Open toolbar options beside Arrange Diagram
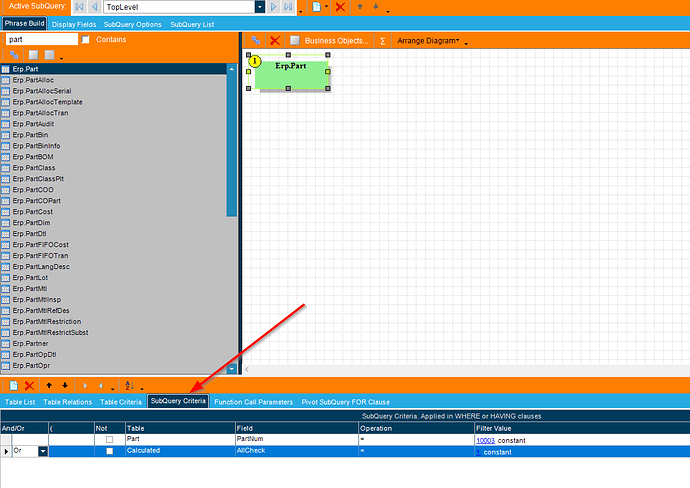Image resolution: width=690 pixels, height=488 pixels. click(x=466, y=44)
